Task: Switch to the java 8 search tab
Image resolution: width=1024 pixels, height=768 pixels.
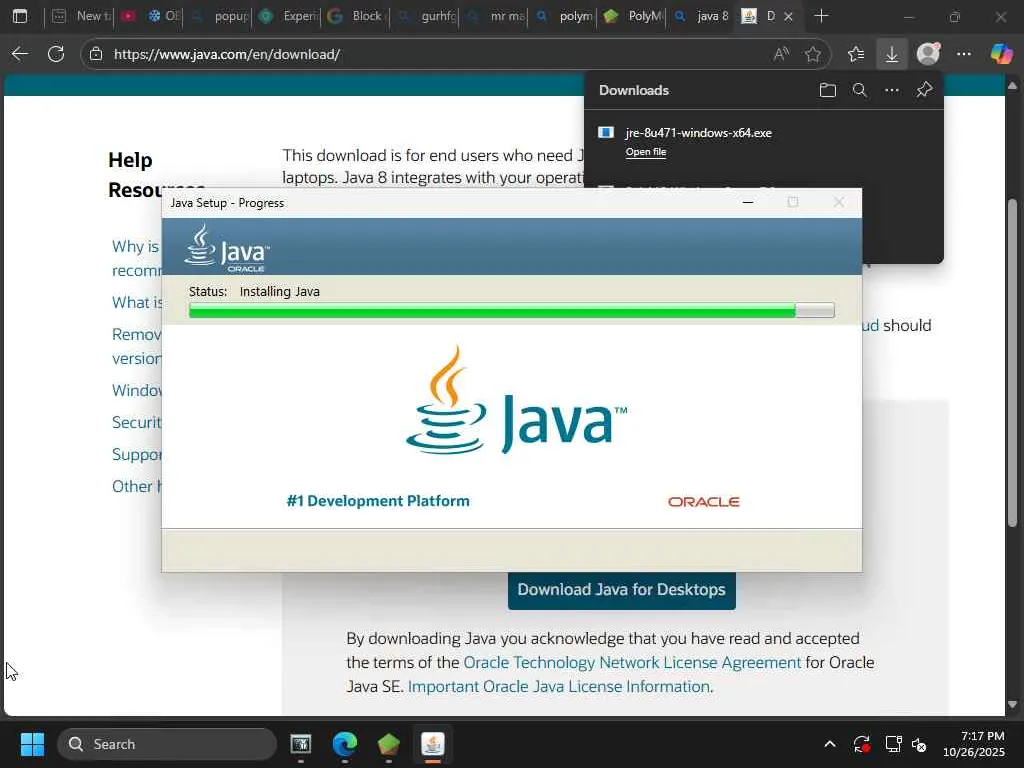Action: click(x=701, y=16)
